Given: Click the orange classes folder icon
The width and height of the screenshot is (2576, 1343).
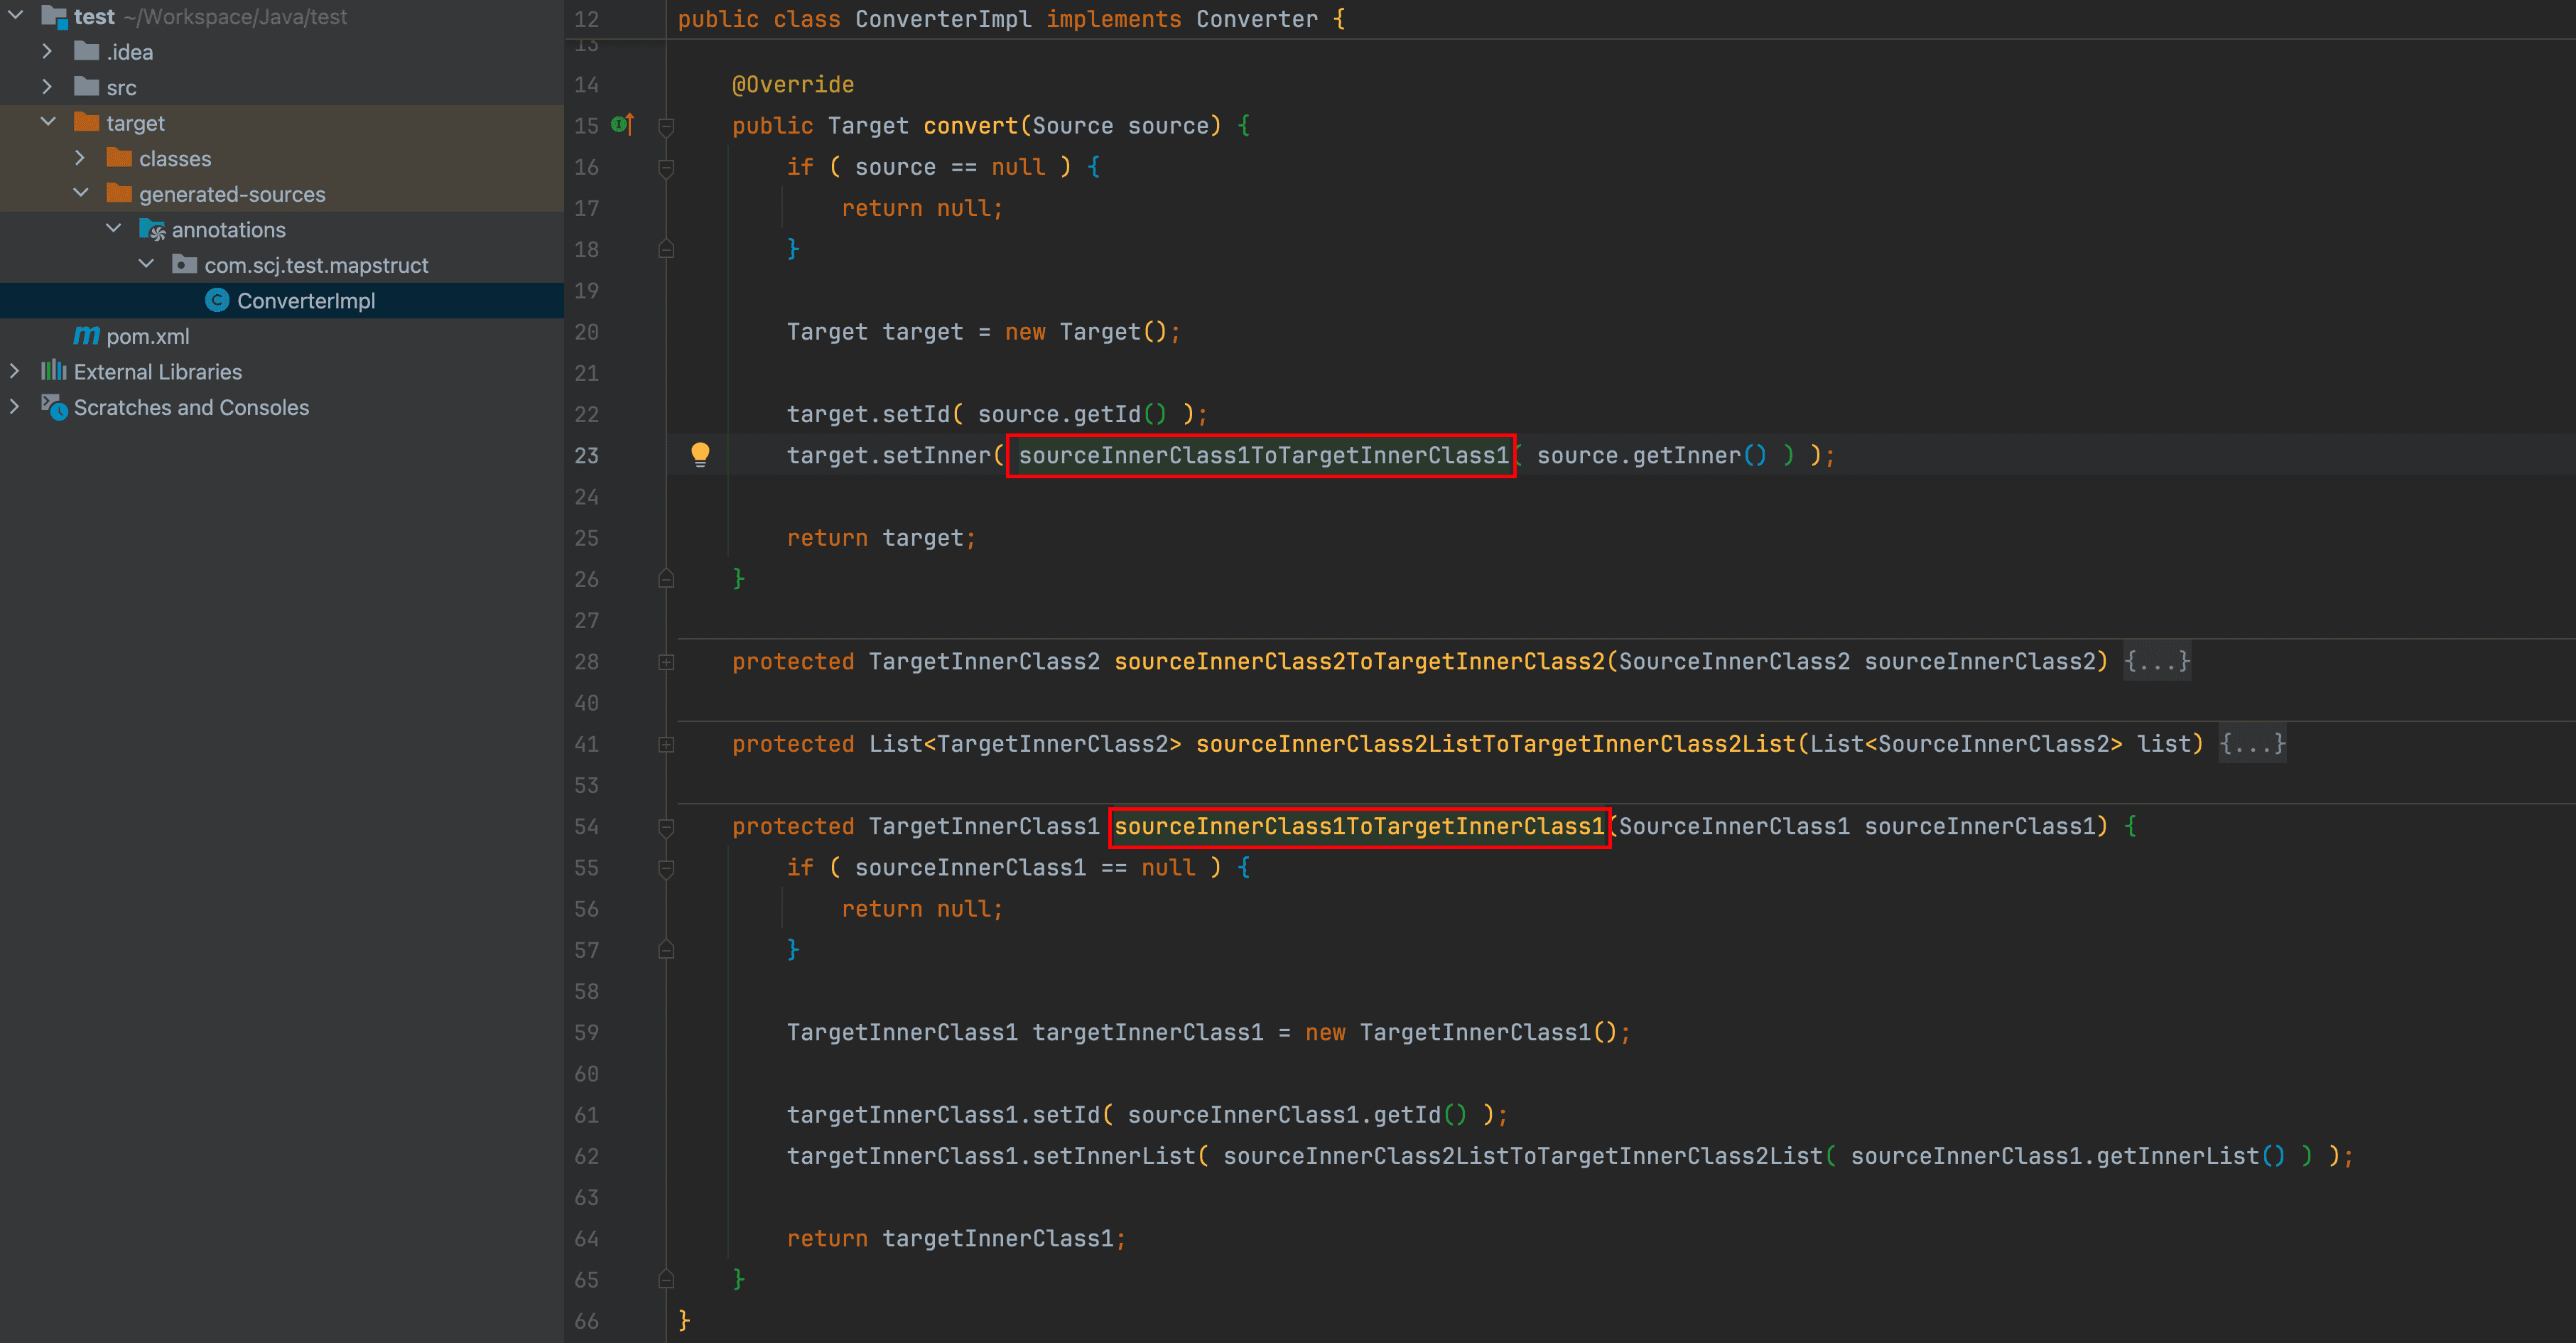Looking at the screenshot, I should pos(120,158).
